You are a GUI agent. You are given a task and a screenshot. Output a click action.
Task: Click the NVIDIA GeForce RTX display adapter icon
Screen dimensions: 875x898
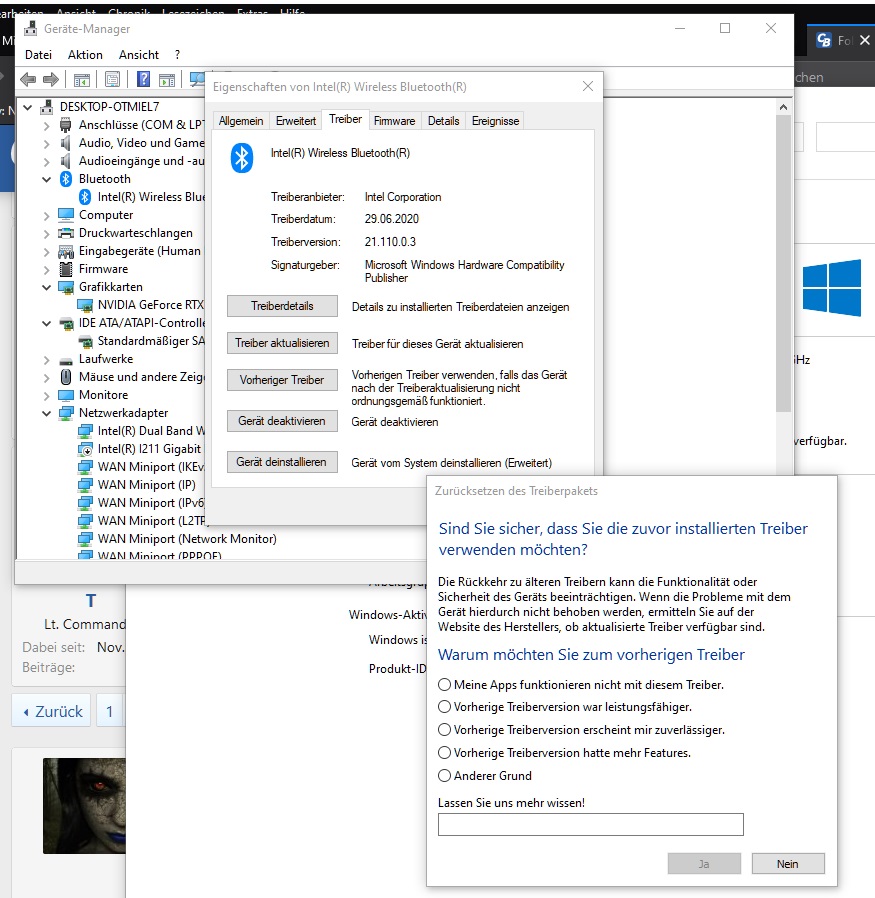click(x=85, y=305)
